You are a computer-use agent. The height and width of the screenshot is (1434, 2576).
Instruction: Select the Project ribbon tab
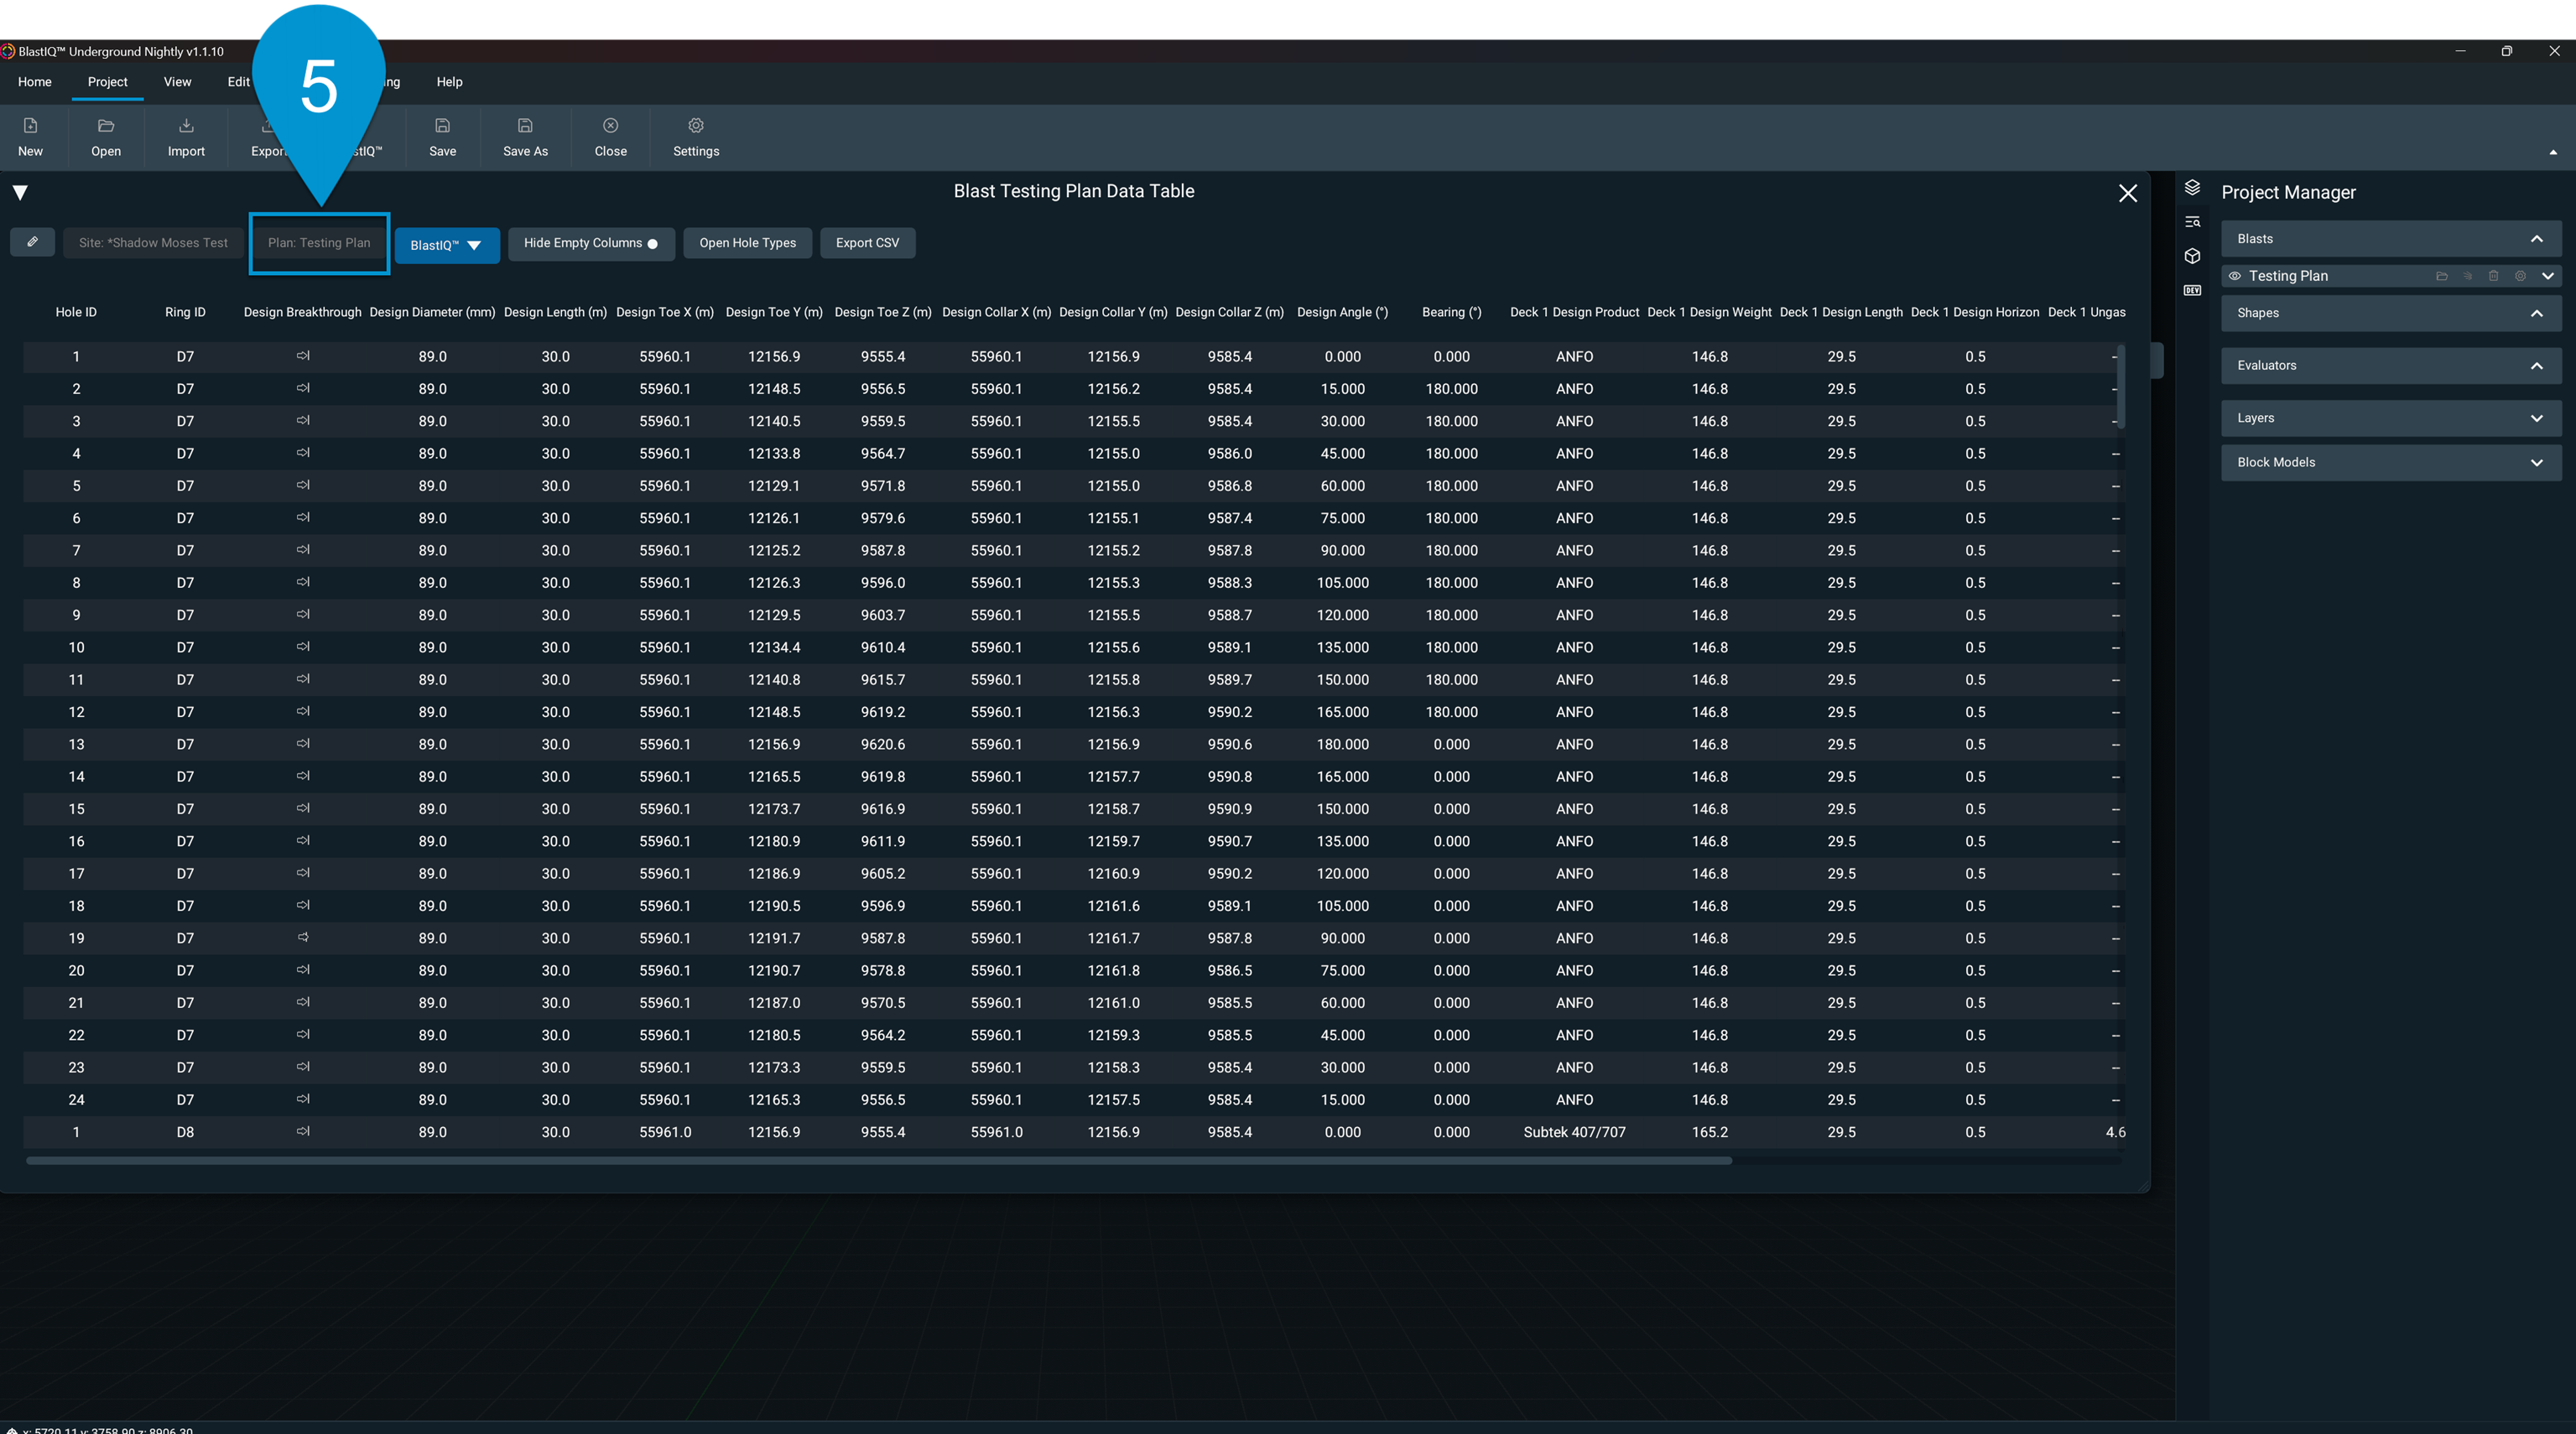107,82
